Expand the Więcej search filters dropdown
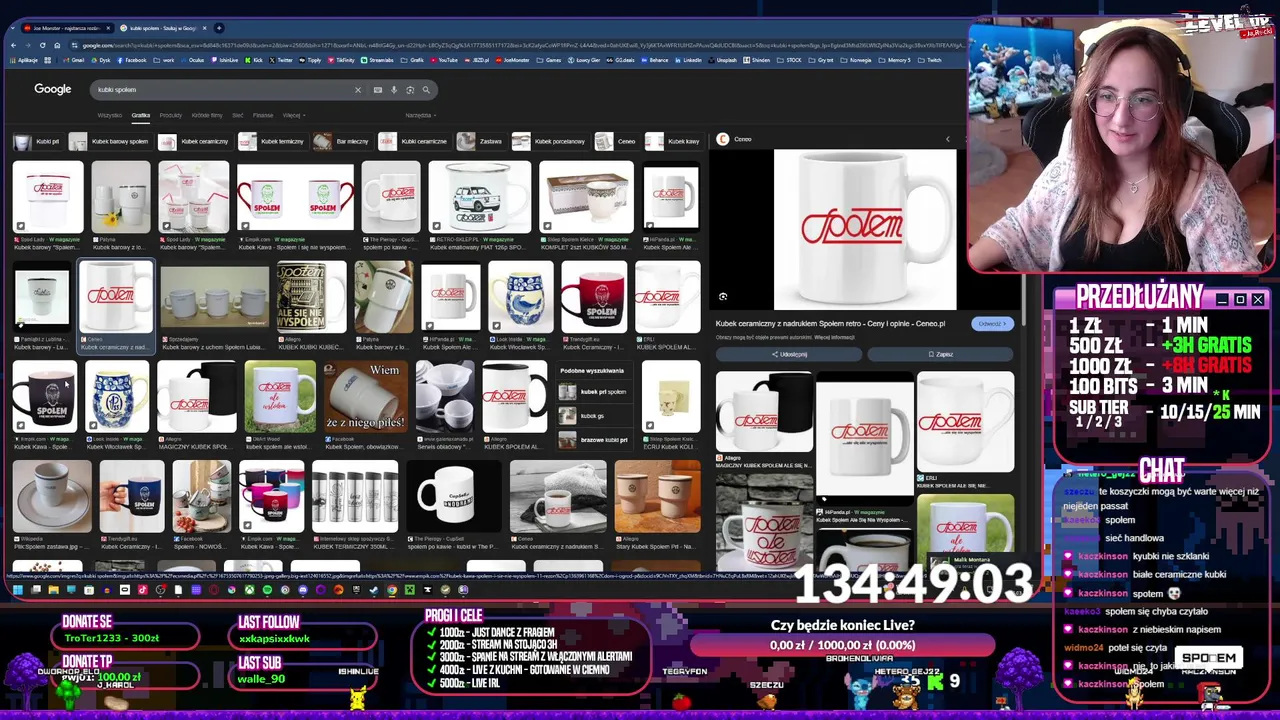Image resolution: width=1280 pixels, height=720 pixels. click(x=293, y=115)
